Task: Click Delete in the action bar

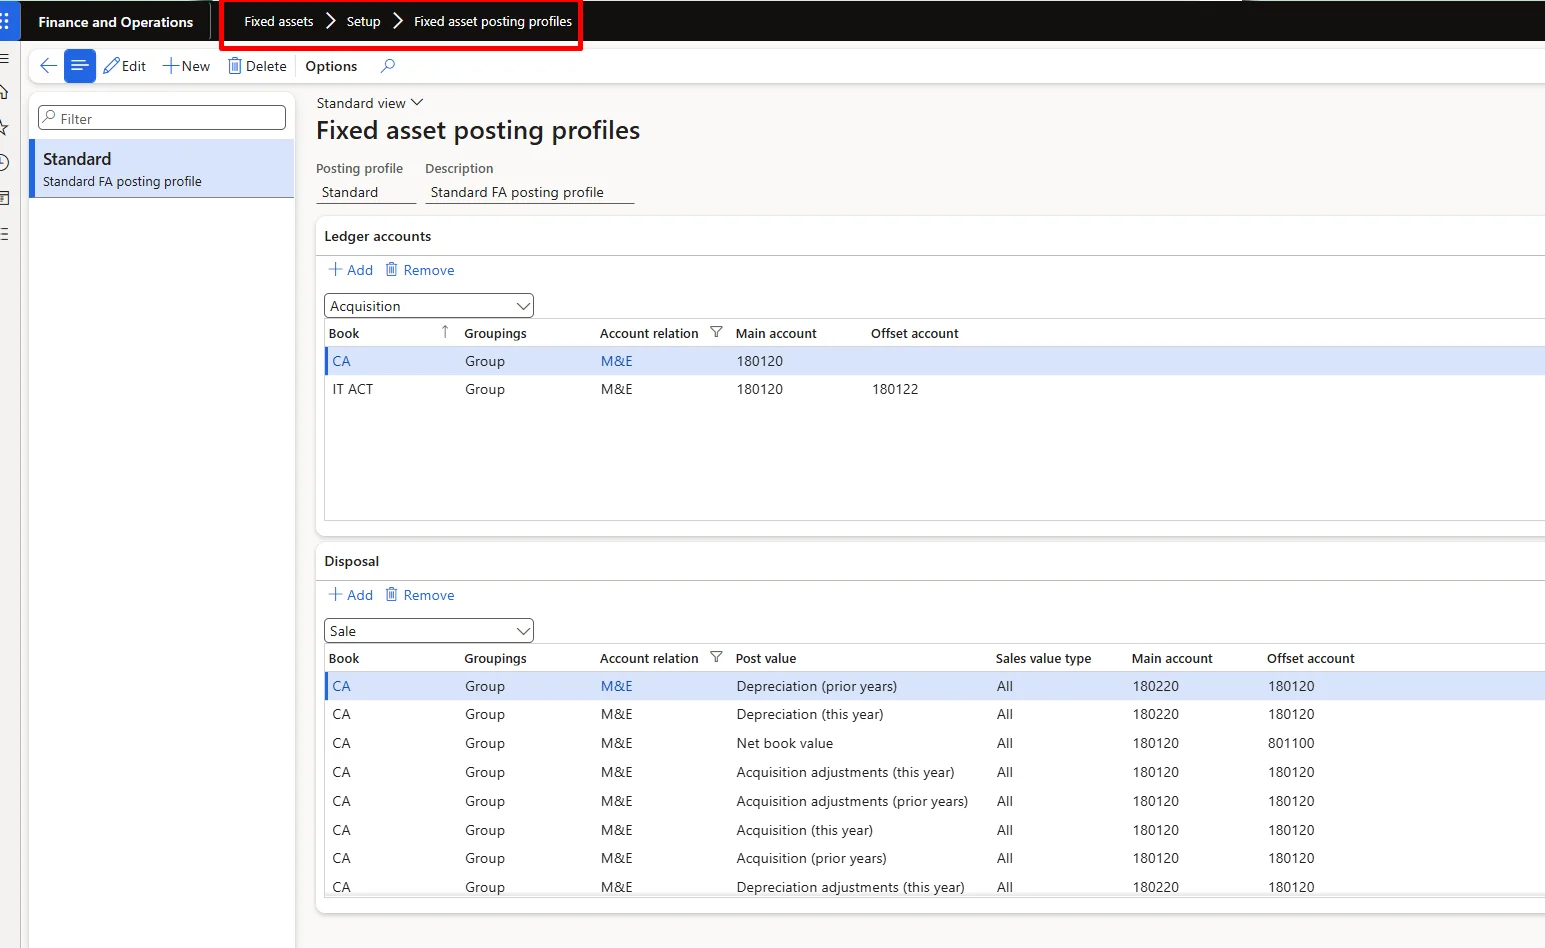Action: [257, 66]
